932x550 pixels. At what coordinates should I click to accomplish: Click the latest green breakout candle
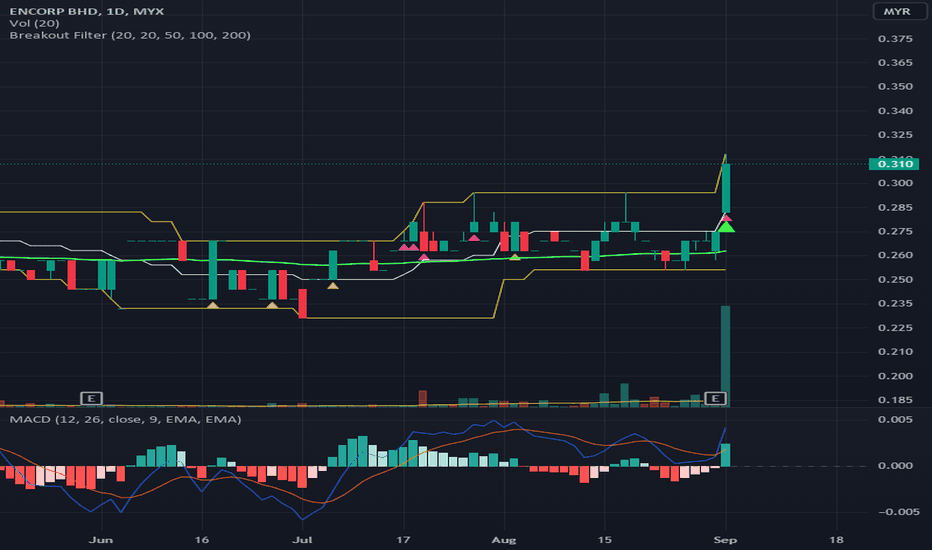(x=726, y=187)
